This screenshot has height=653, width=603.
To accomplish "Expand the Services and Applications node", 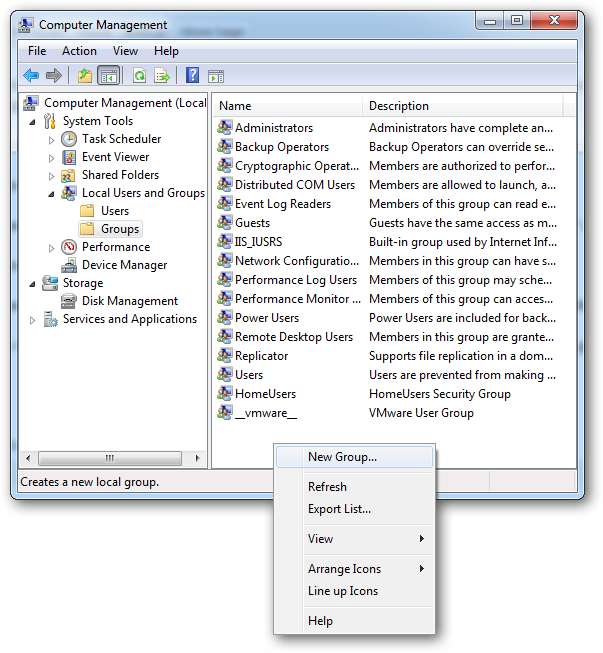I will [32, 320].
